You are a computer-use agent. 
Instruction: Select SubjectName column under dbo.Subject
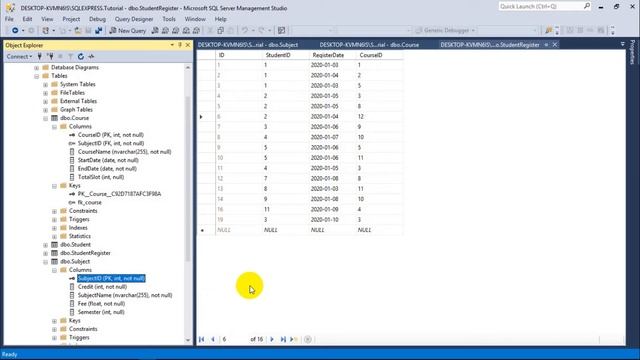click(x=125, y=295)
